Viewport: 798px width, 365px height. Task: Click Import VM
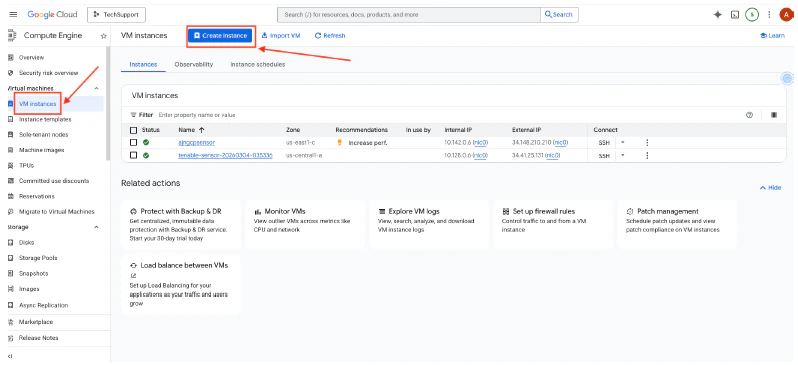pos(281,36)
